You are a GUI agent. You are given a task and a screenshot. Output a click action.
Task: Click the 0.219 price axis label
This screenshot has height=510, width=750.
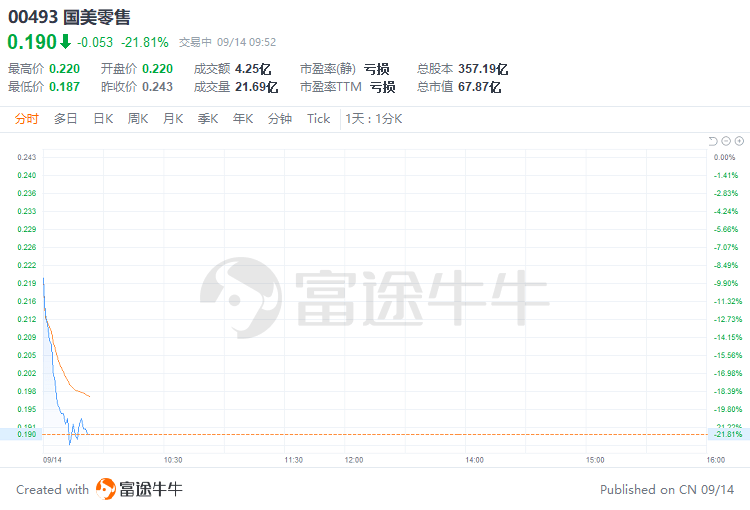[27, 283]
